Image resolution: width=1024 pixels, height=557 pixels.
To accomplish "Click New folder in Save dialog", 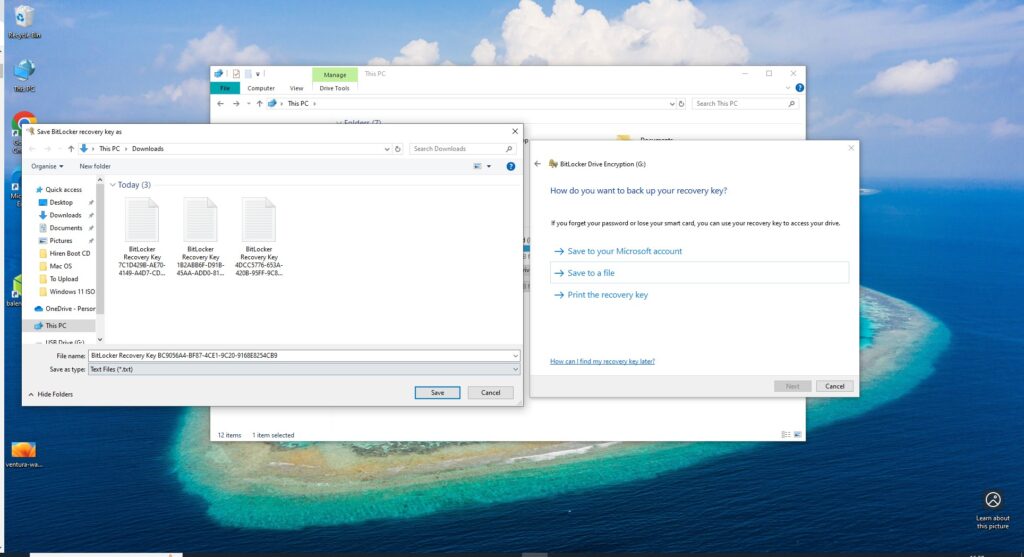I will click(95, 167).
